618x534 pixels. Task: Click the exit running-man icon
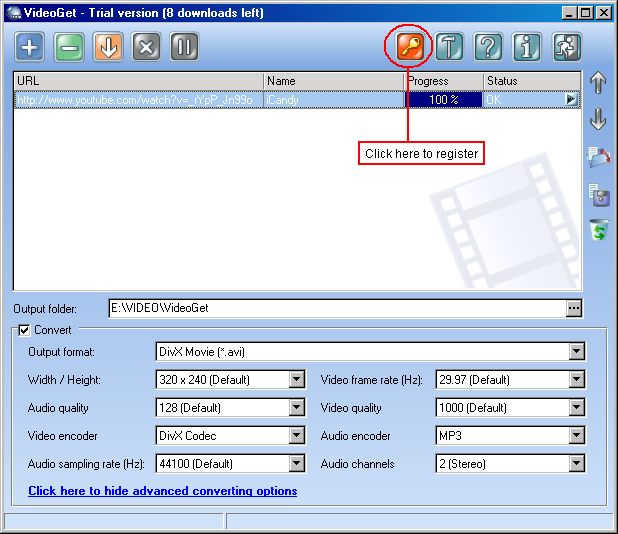(x=566, y=47)
